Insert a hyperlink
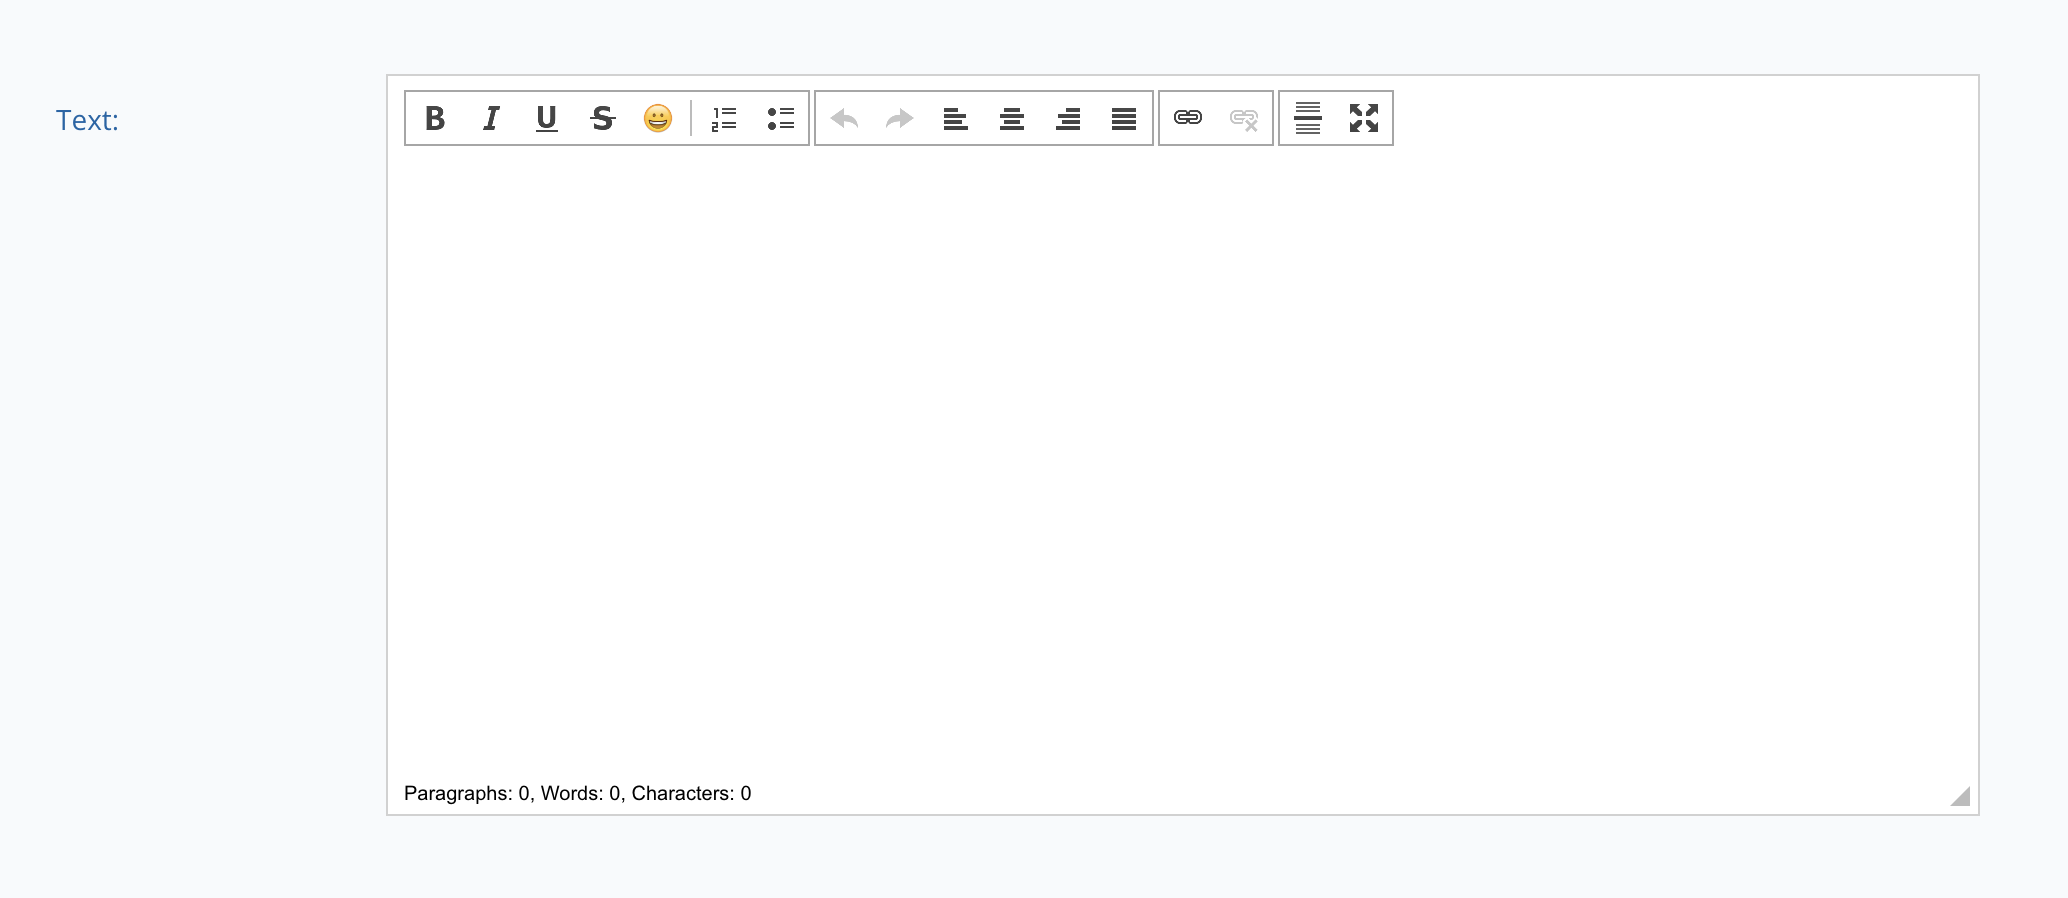The height and width of the screenshot is (898, 2068). coord(1188,118)
